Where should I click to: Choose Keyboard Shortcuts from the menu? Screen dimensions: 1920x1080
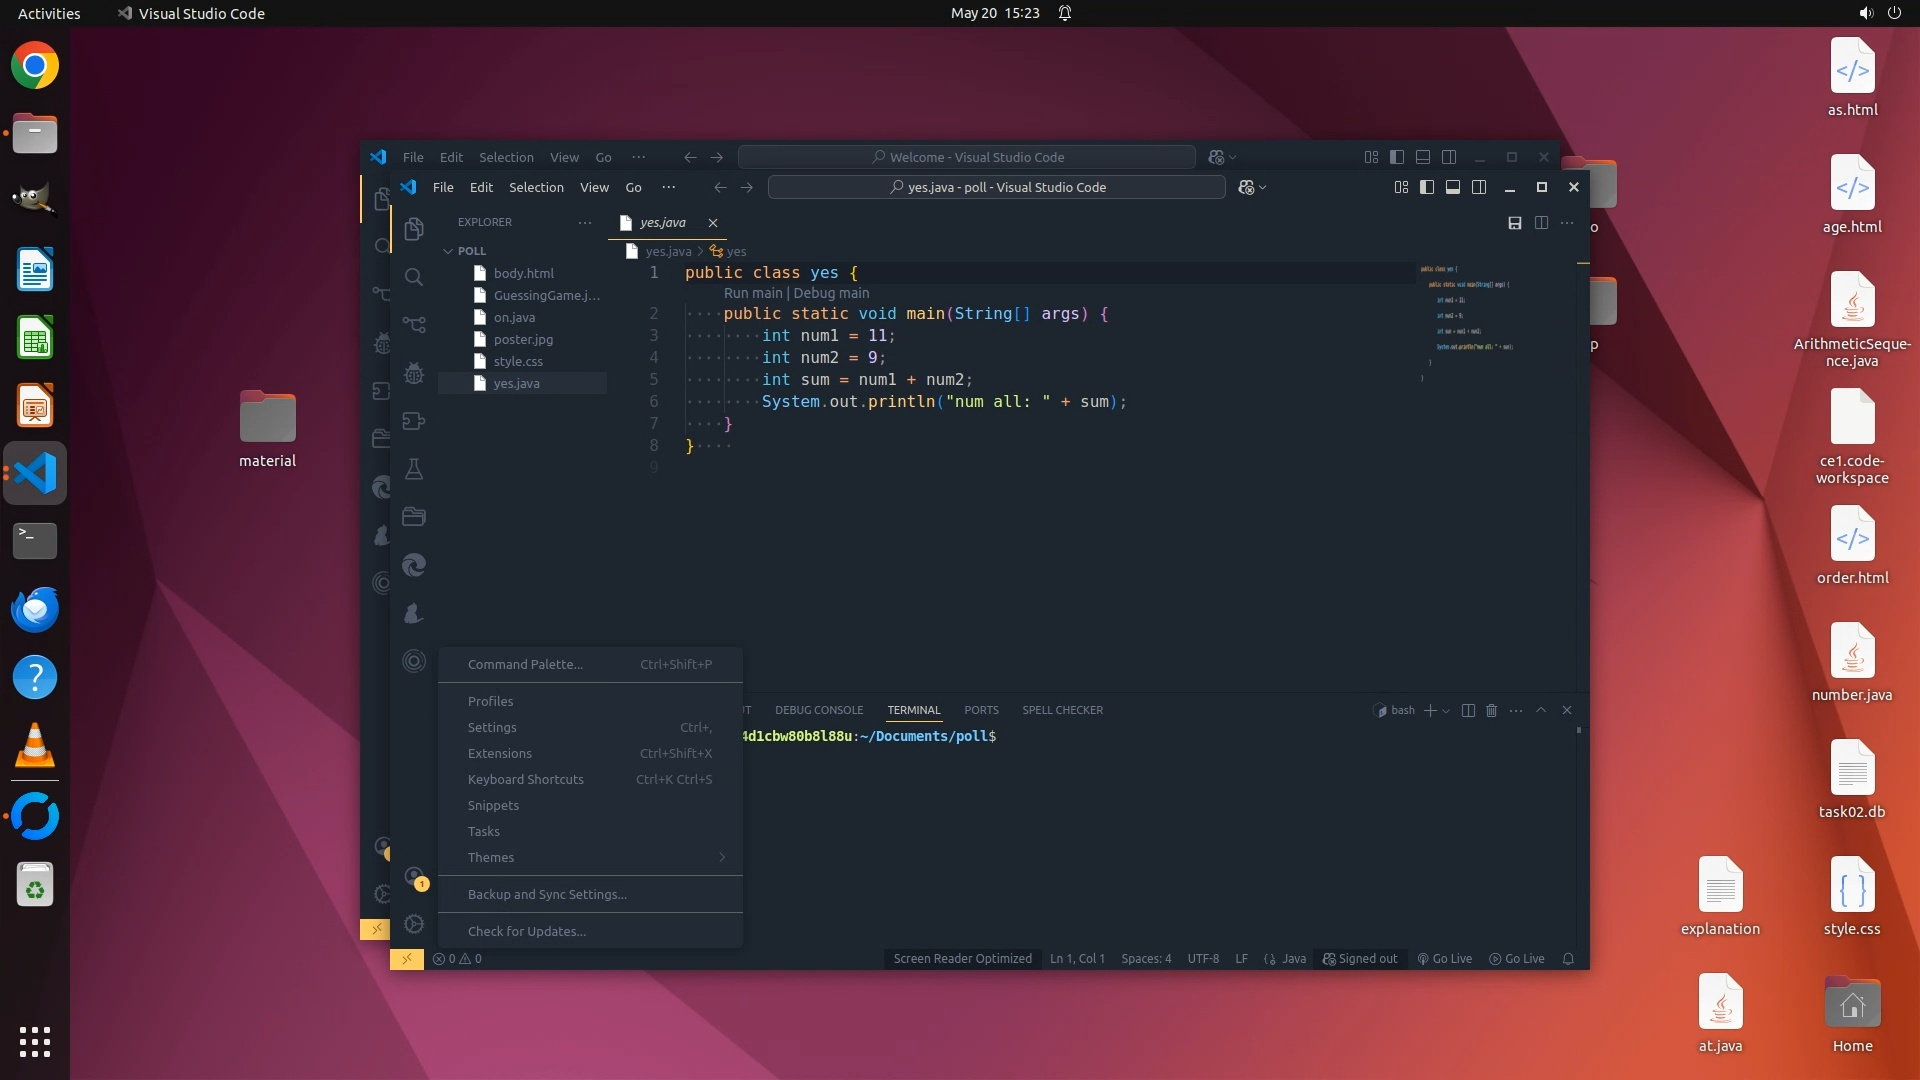(525, 779)
